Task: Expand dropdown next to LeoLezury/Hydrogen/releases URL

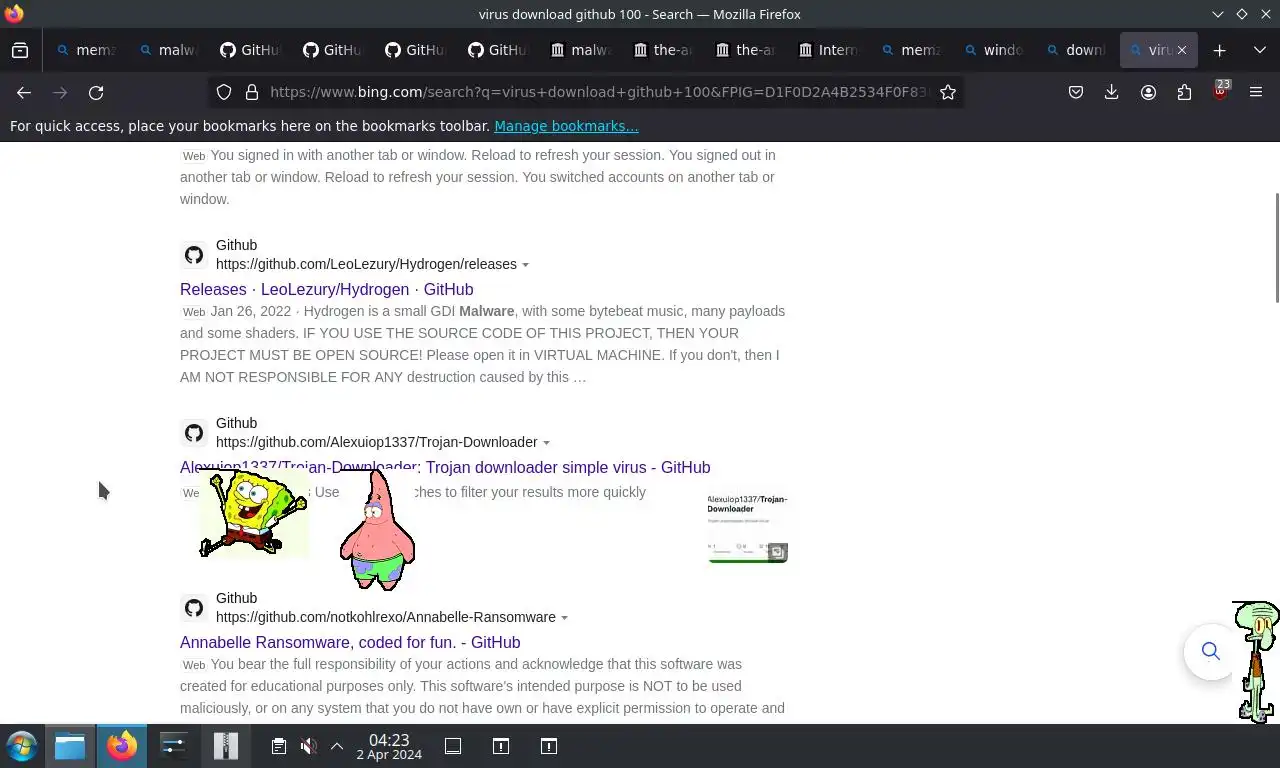Action: [x=525, y=265]
